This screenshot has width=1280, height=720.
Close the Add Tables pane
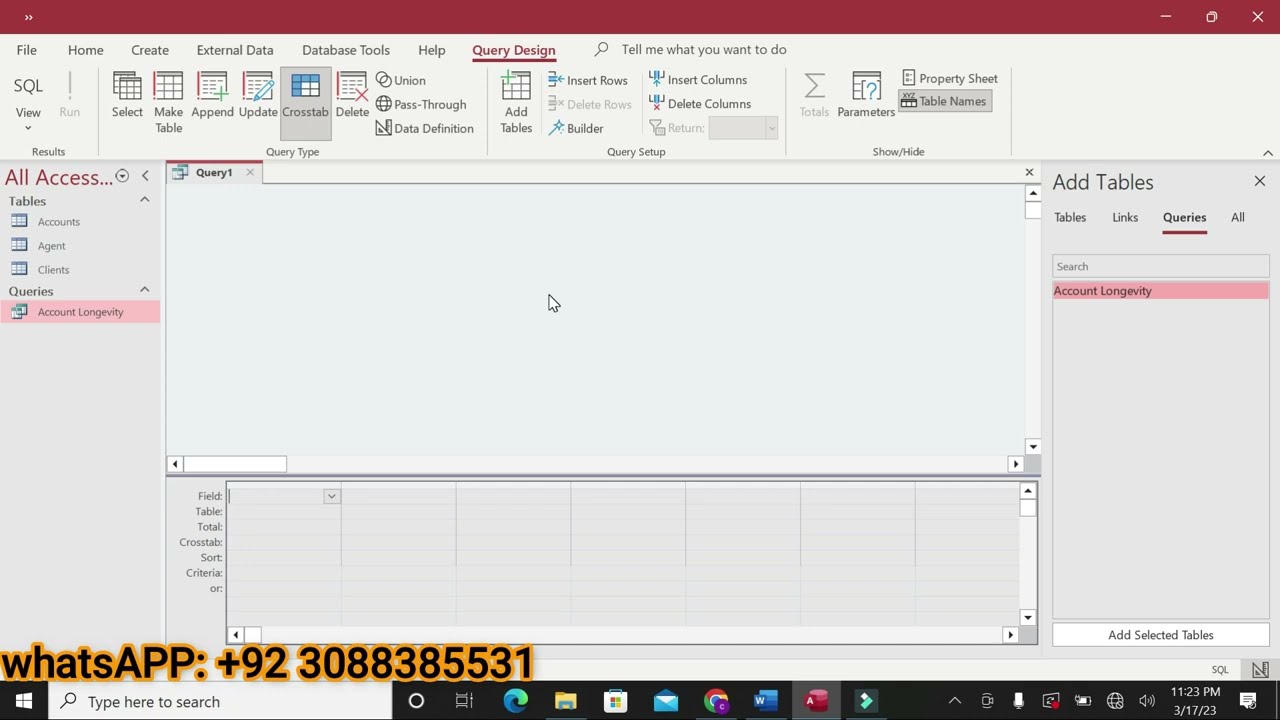1259,181
